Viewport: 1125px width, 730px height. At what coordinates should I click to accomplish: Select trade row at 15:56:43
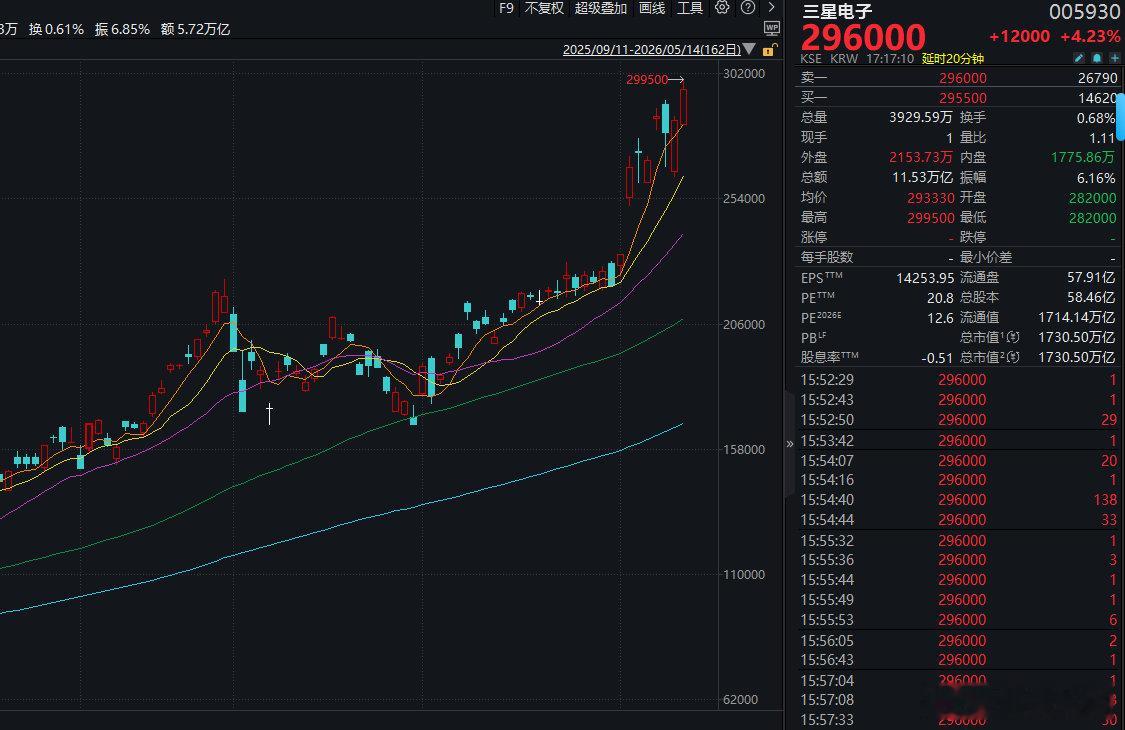pyautogui.click(x=959, y=660)
